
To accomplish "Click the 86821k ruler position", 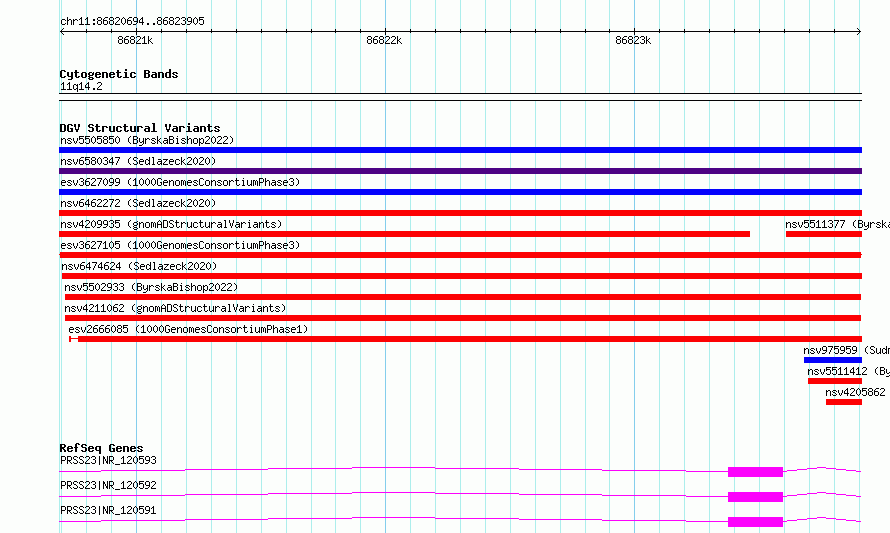I will pyautogui.click(x=135, y=40).
